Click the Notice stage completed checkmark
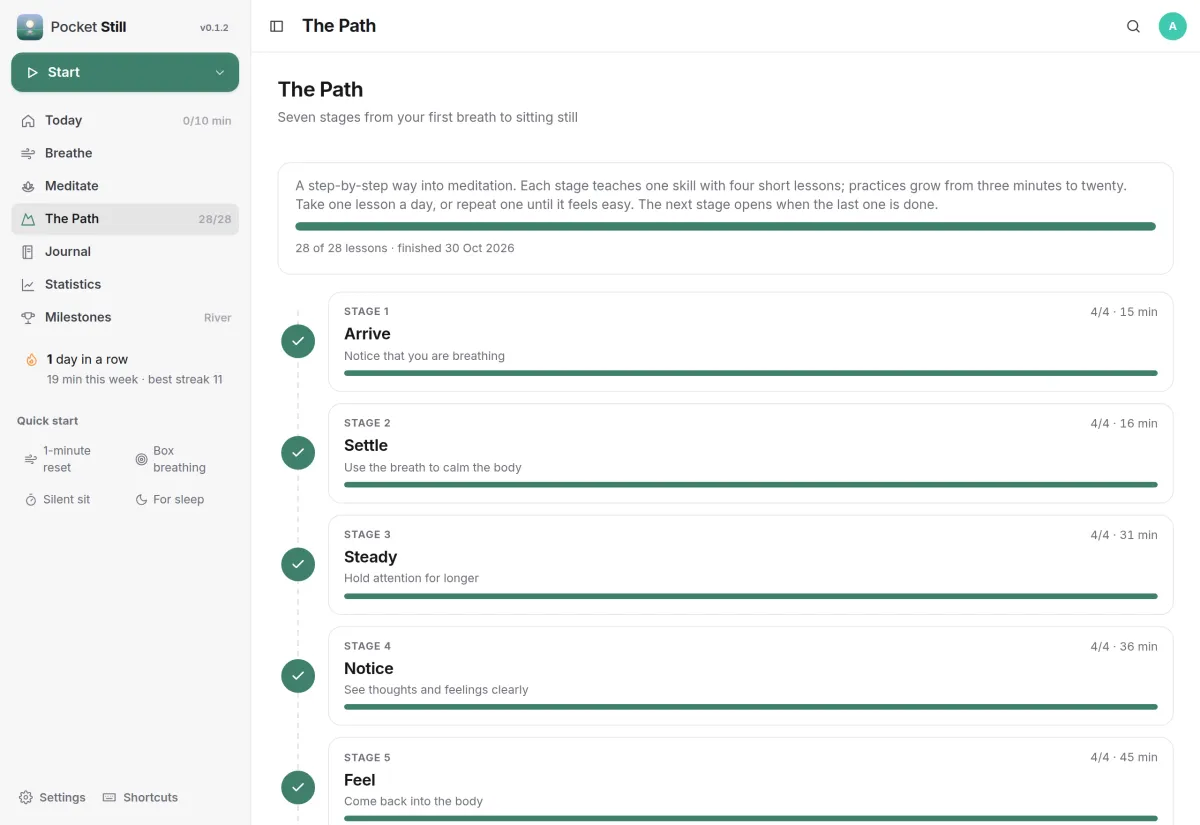This screenshot has height=825, width=1200. 298,676
